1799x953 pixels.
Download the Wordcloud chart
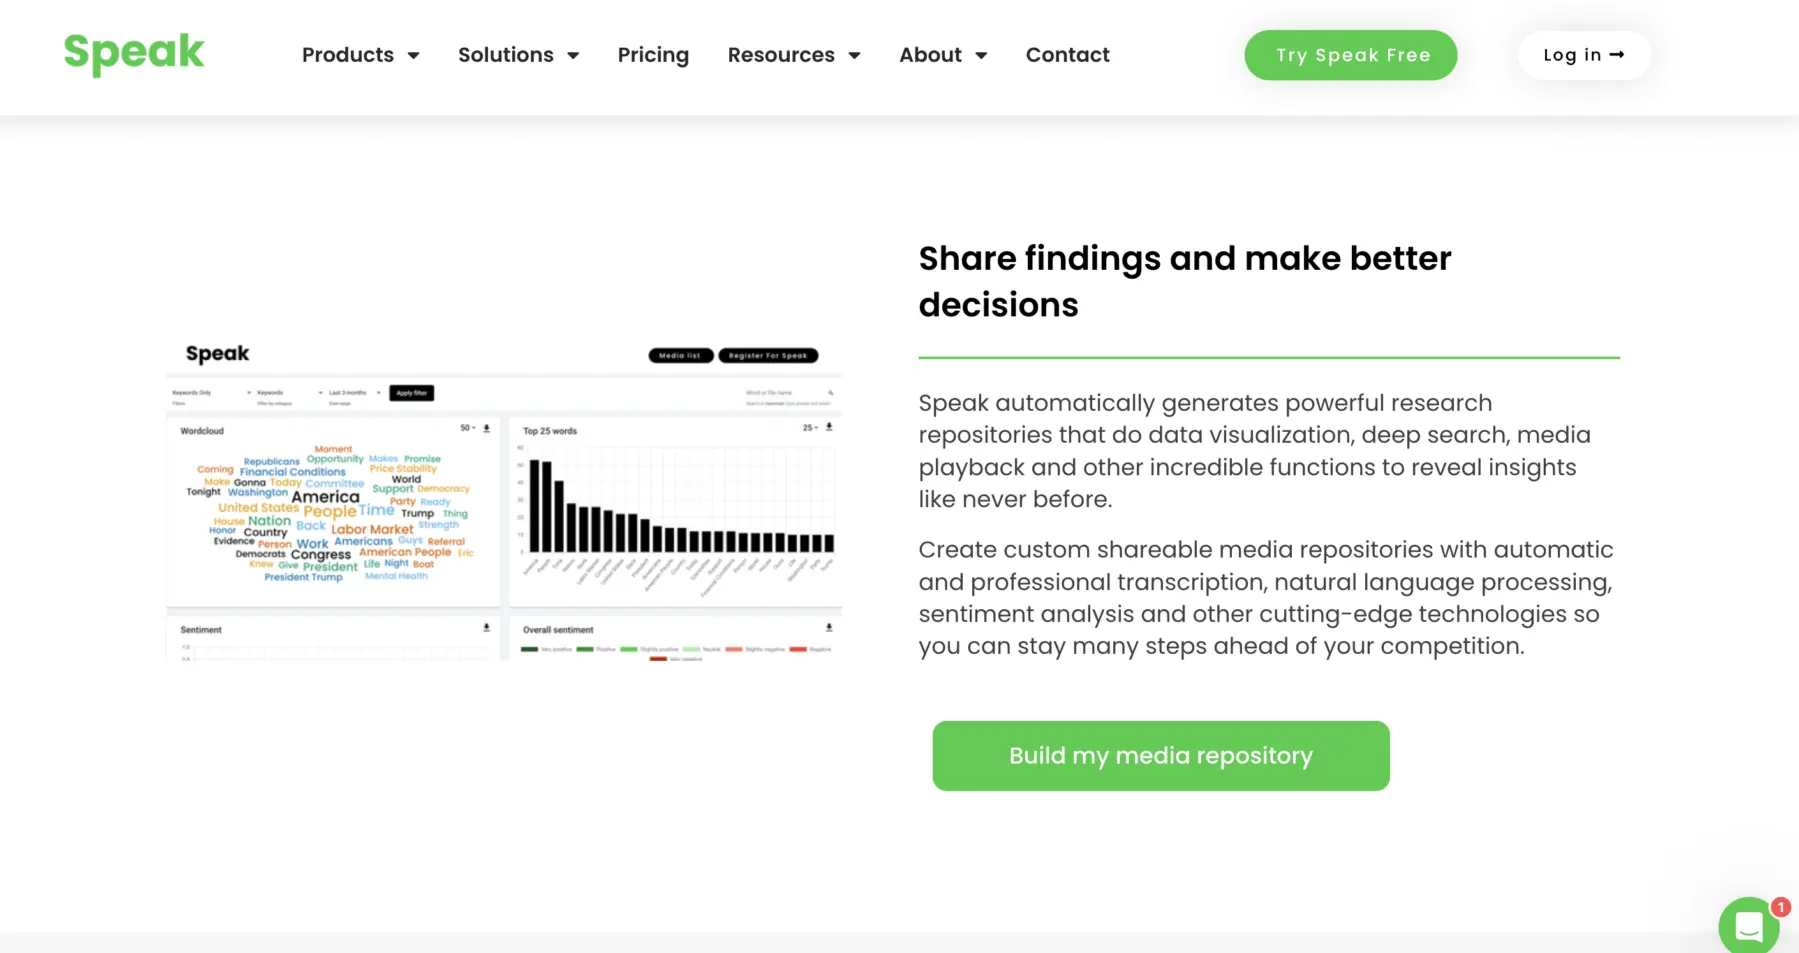point(487,428)
